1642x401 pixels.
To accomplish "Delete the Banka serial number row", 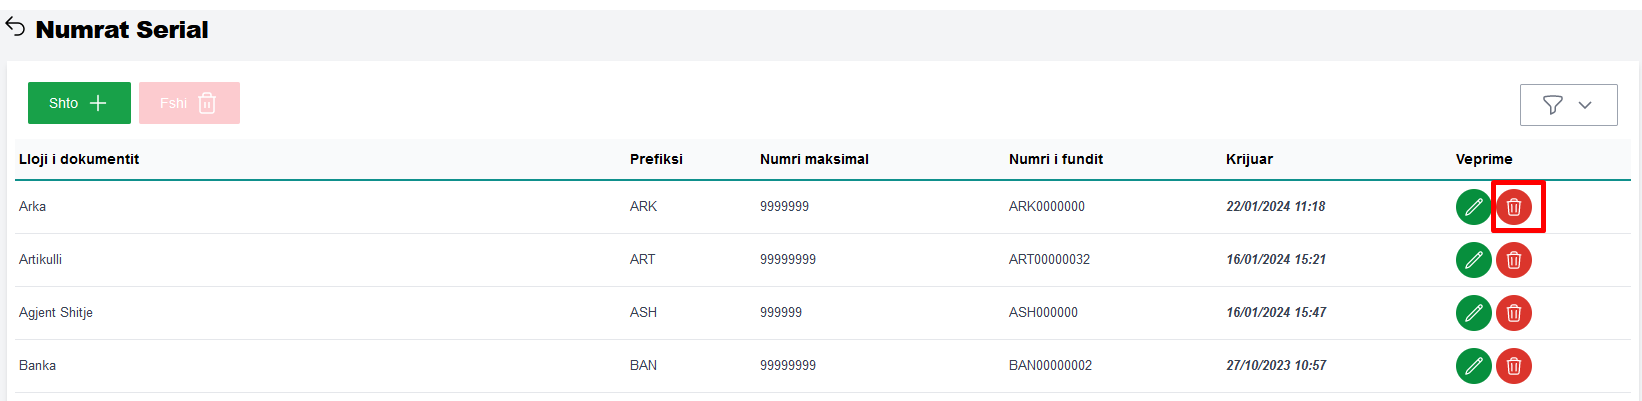I will [x=1514, y=366].
